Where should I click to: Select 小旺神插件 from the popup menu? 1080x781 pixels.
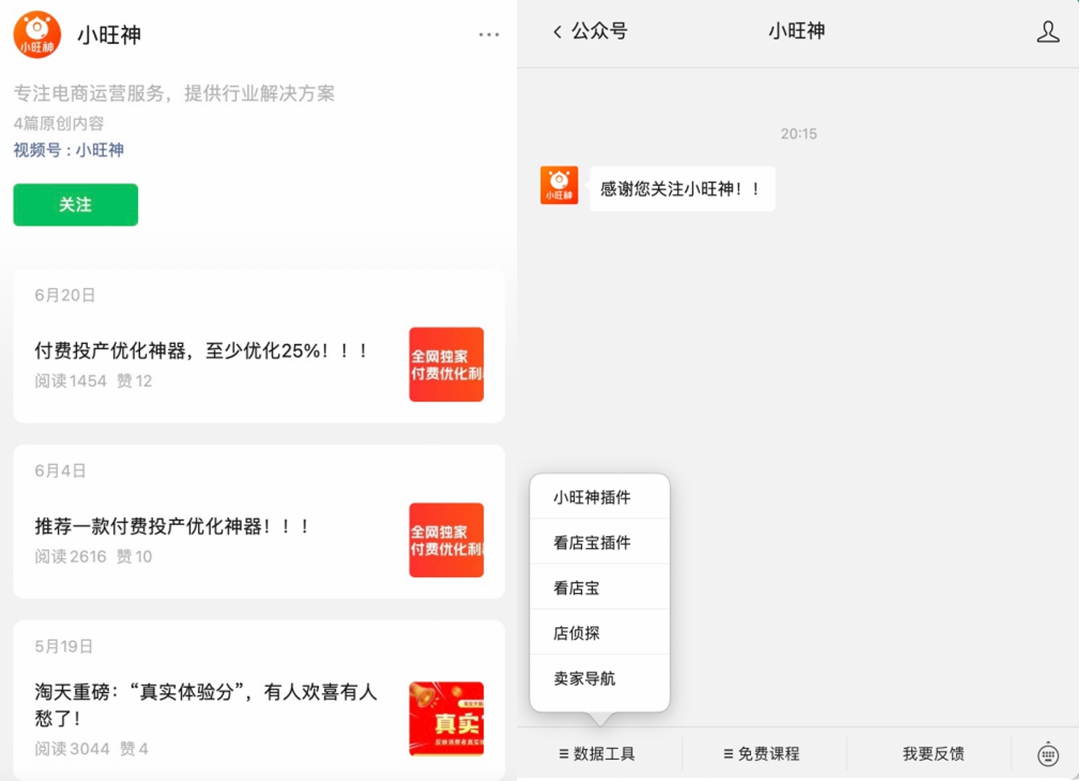(x=600, y=497)
